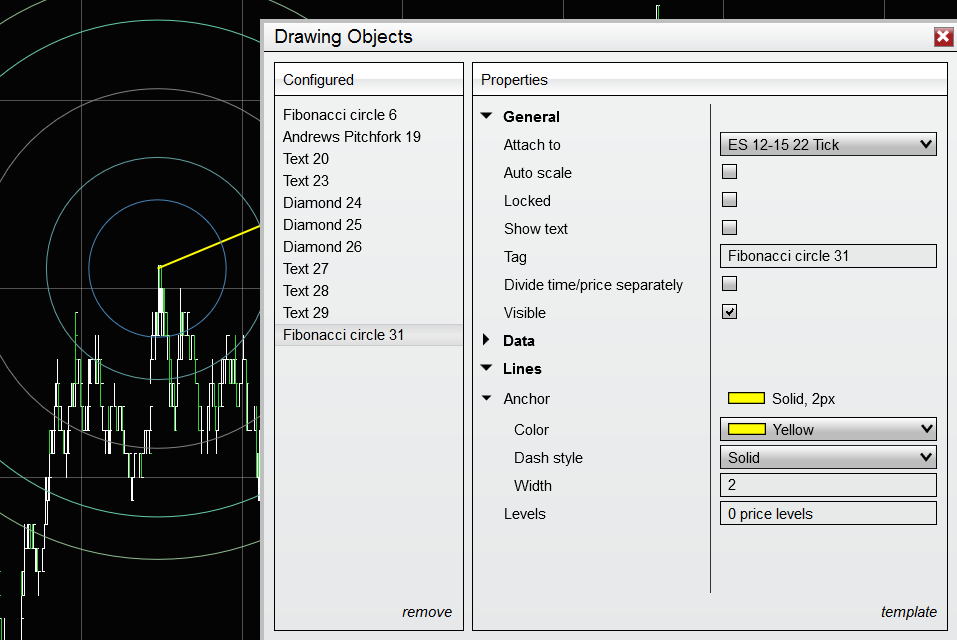Collapse the Lines properties section
Screen dimensions: 957x640
pyautogui.click(x=487, y=369)
